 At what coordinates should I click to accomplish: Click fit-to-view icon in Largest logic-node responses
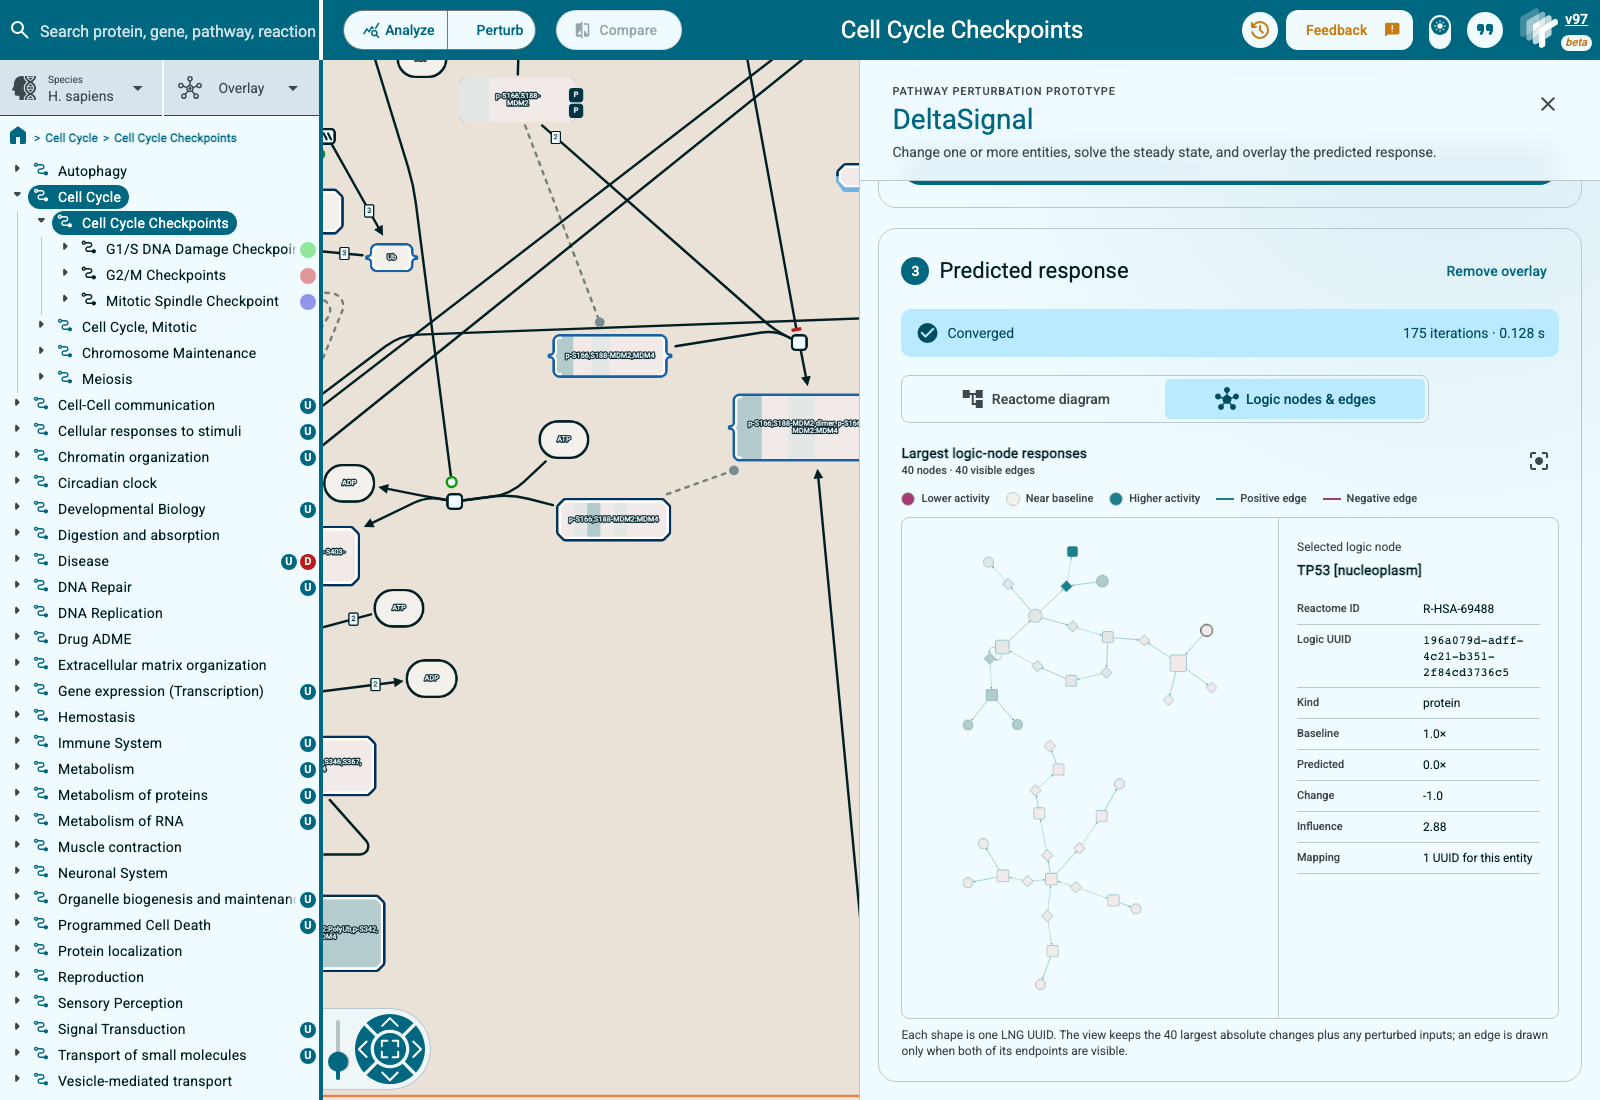point(1539,461)
